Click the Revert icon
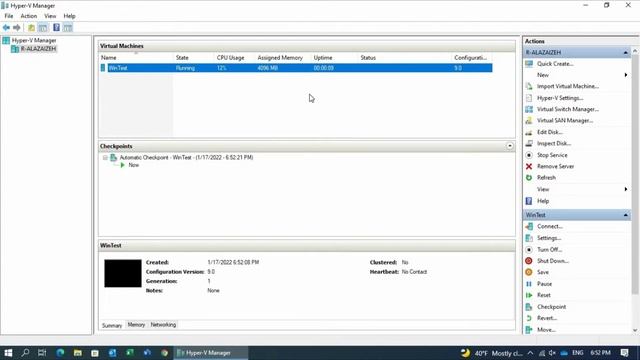Viewport: 640px width, 360px height. 529,318
